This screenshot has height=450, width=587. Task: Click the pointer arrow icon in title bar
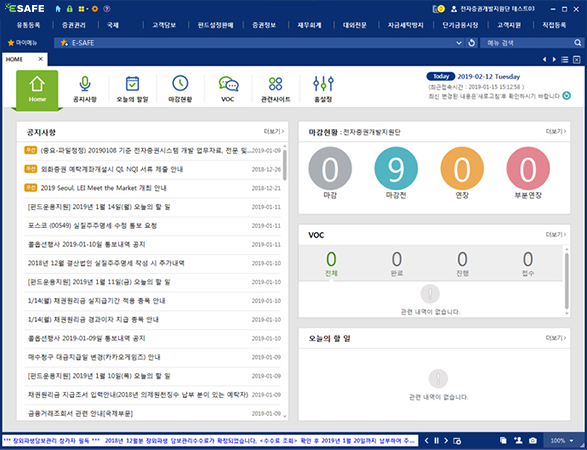point(58,9)
